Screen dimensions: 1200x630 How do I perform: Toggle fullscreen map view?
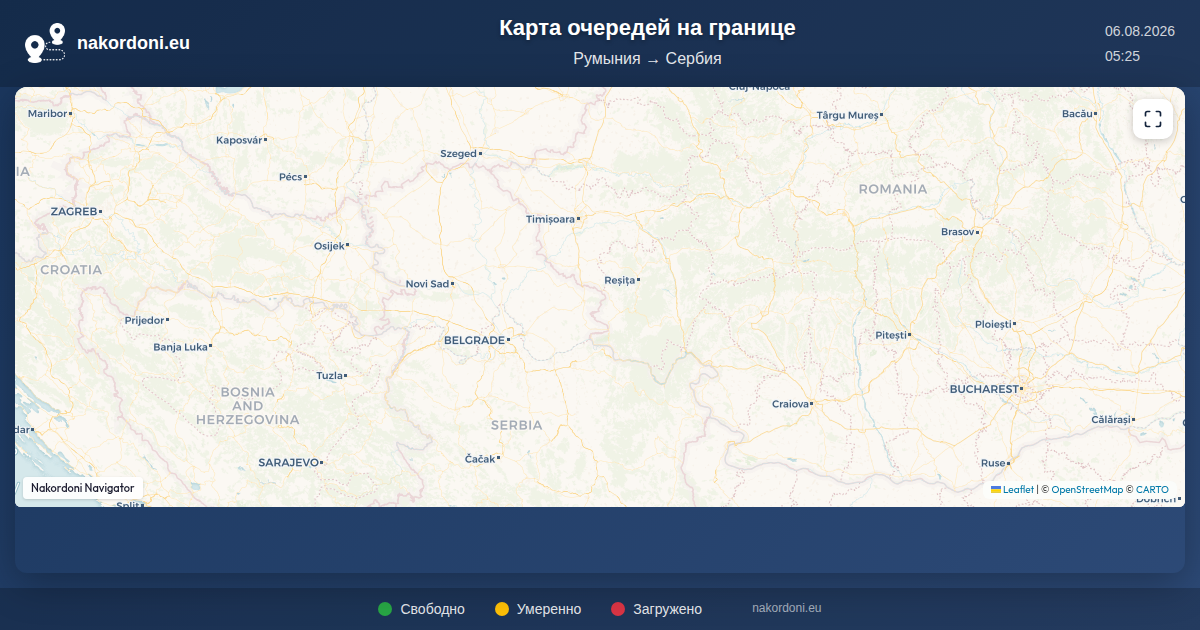(1153, 119)
